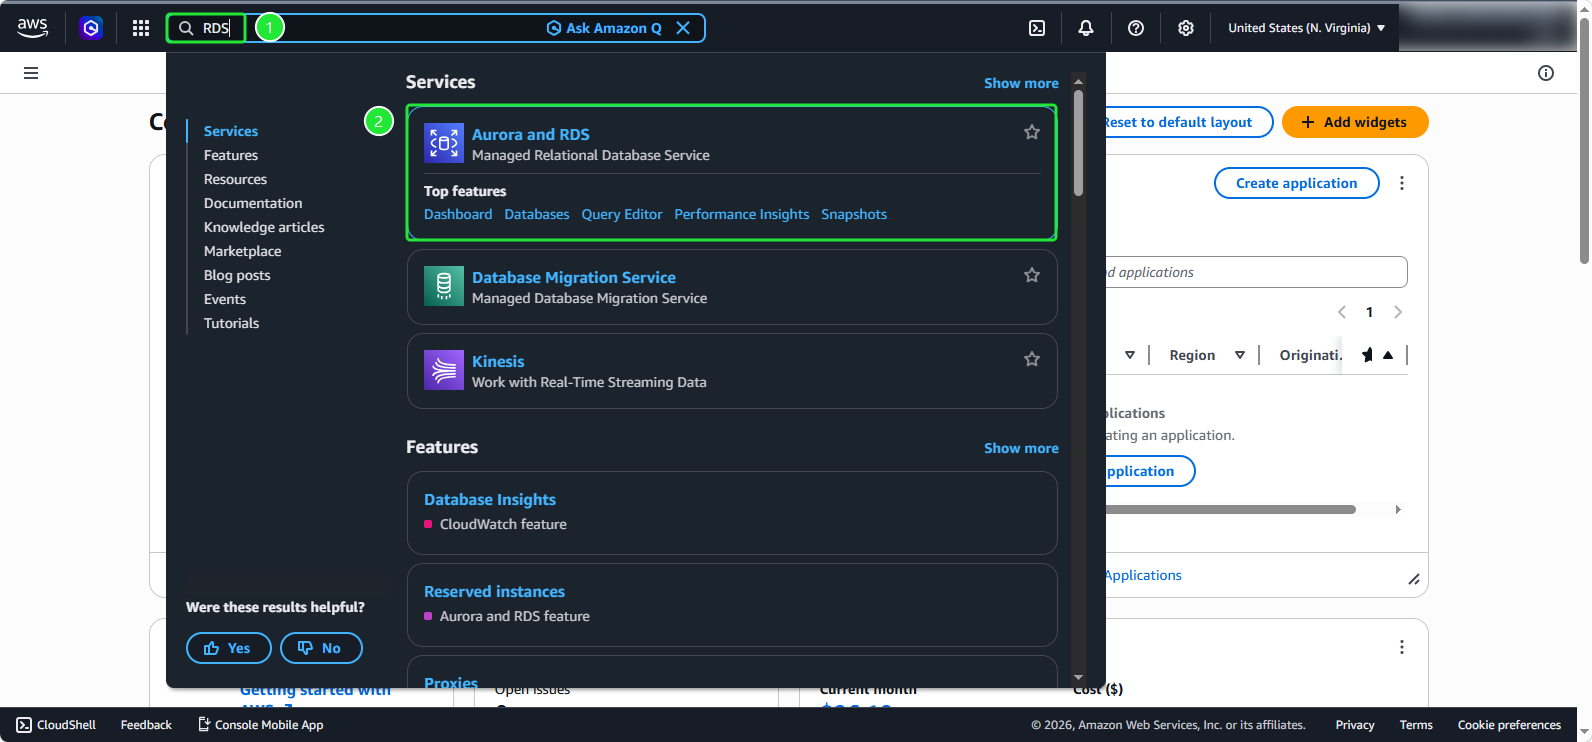Go to previous page of applications

(1342, 312)
